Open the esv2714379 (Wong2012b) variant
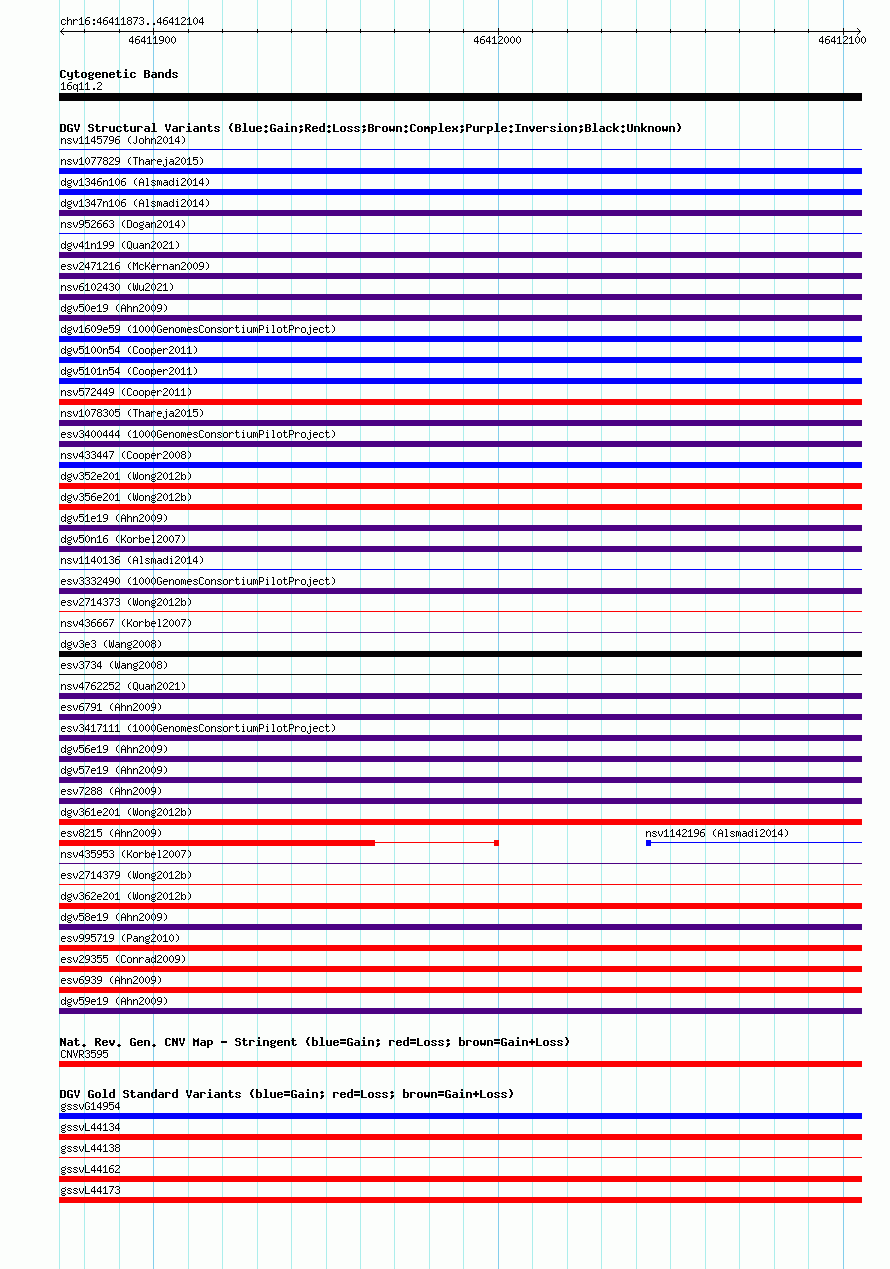This screenshot has width=890, height=1269. 126,875
